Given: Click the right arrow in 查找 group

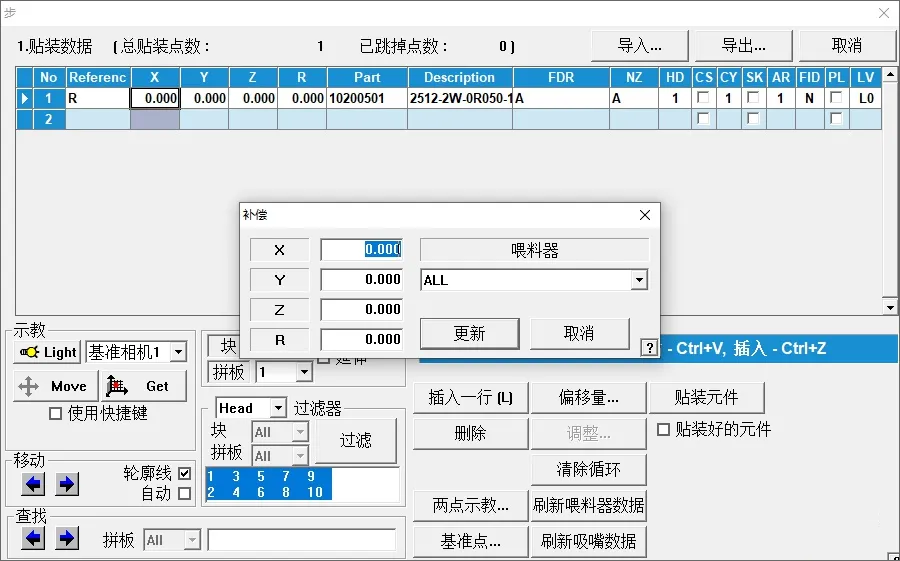Looking at the screenshot, I should tap(66, 539).
